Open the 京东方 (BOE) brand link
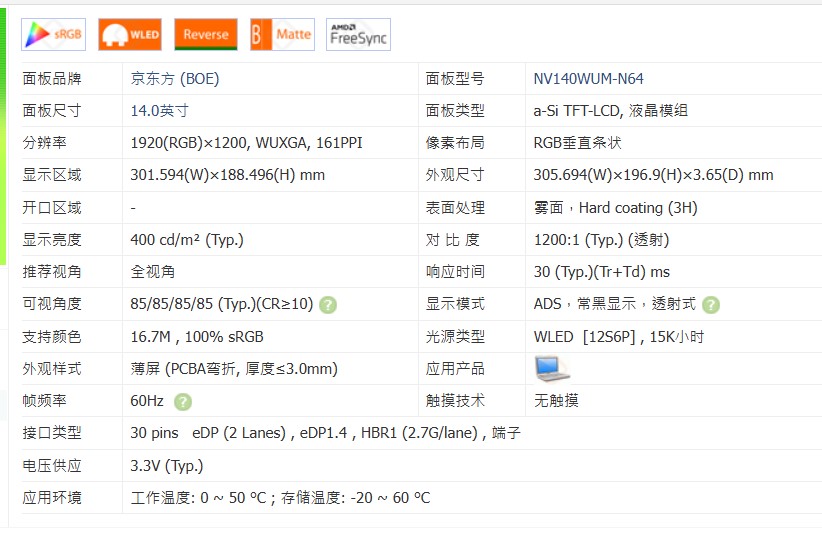 pyautogui.click(x=175, y=79)
